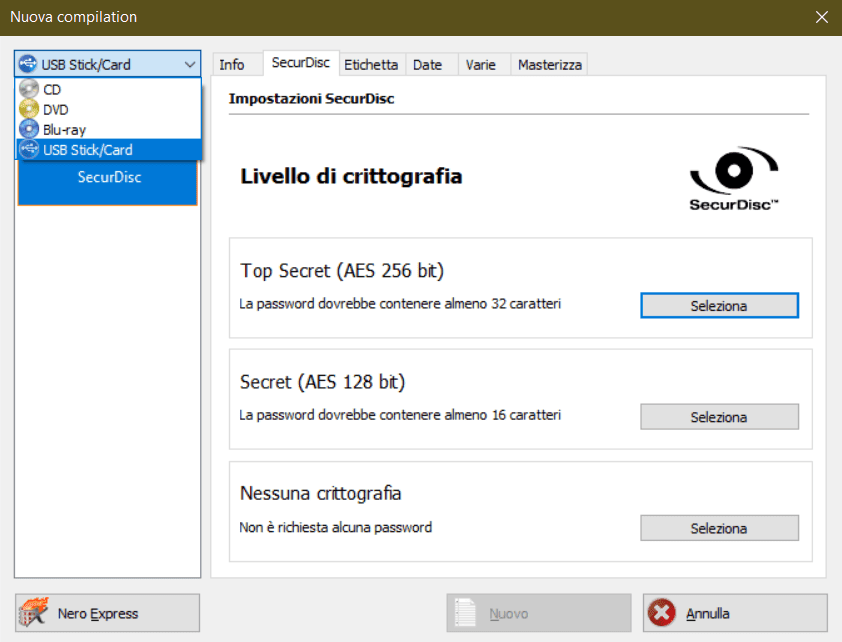Click Seleziona for Secret AES 128 bit
842x642 pixels.
coord(719,417)
